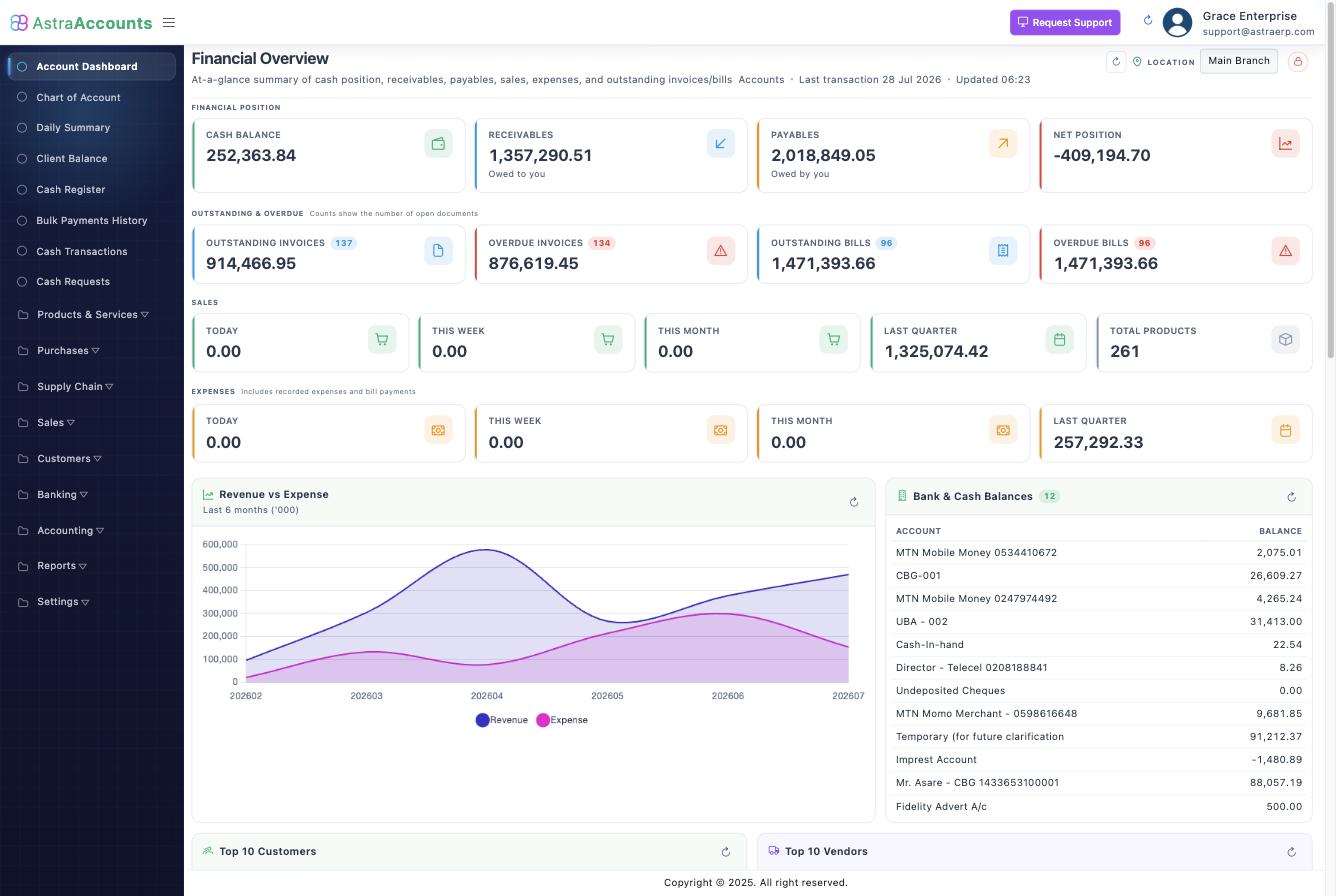Select the Imprest Account row
This screenshot has width=1336, height=896.
(1099, 760)
